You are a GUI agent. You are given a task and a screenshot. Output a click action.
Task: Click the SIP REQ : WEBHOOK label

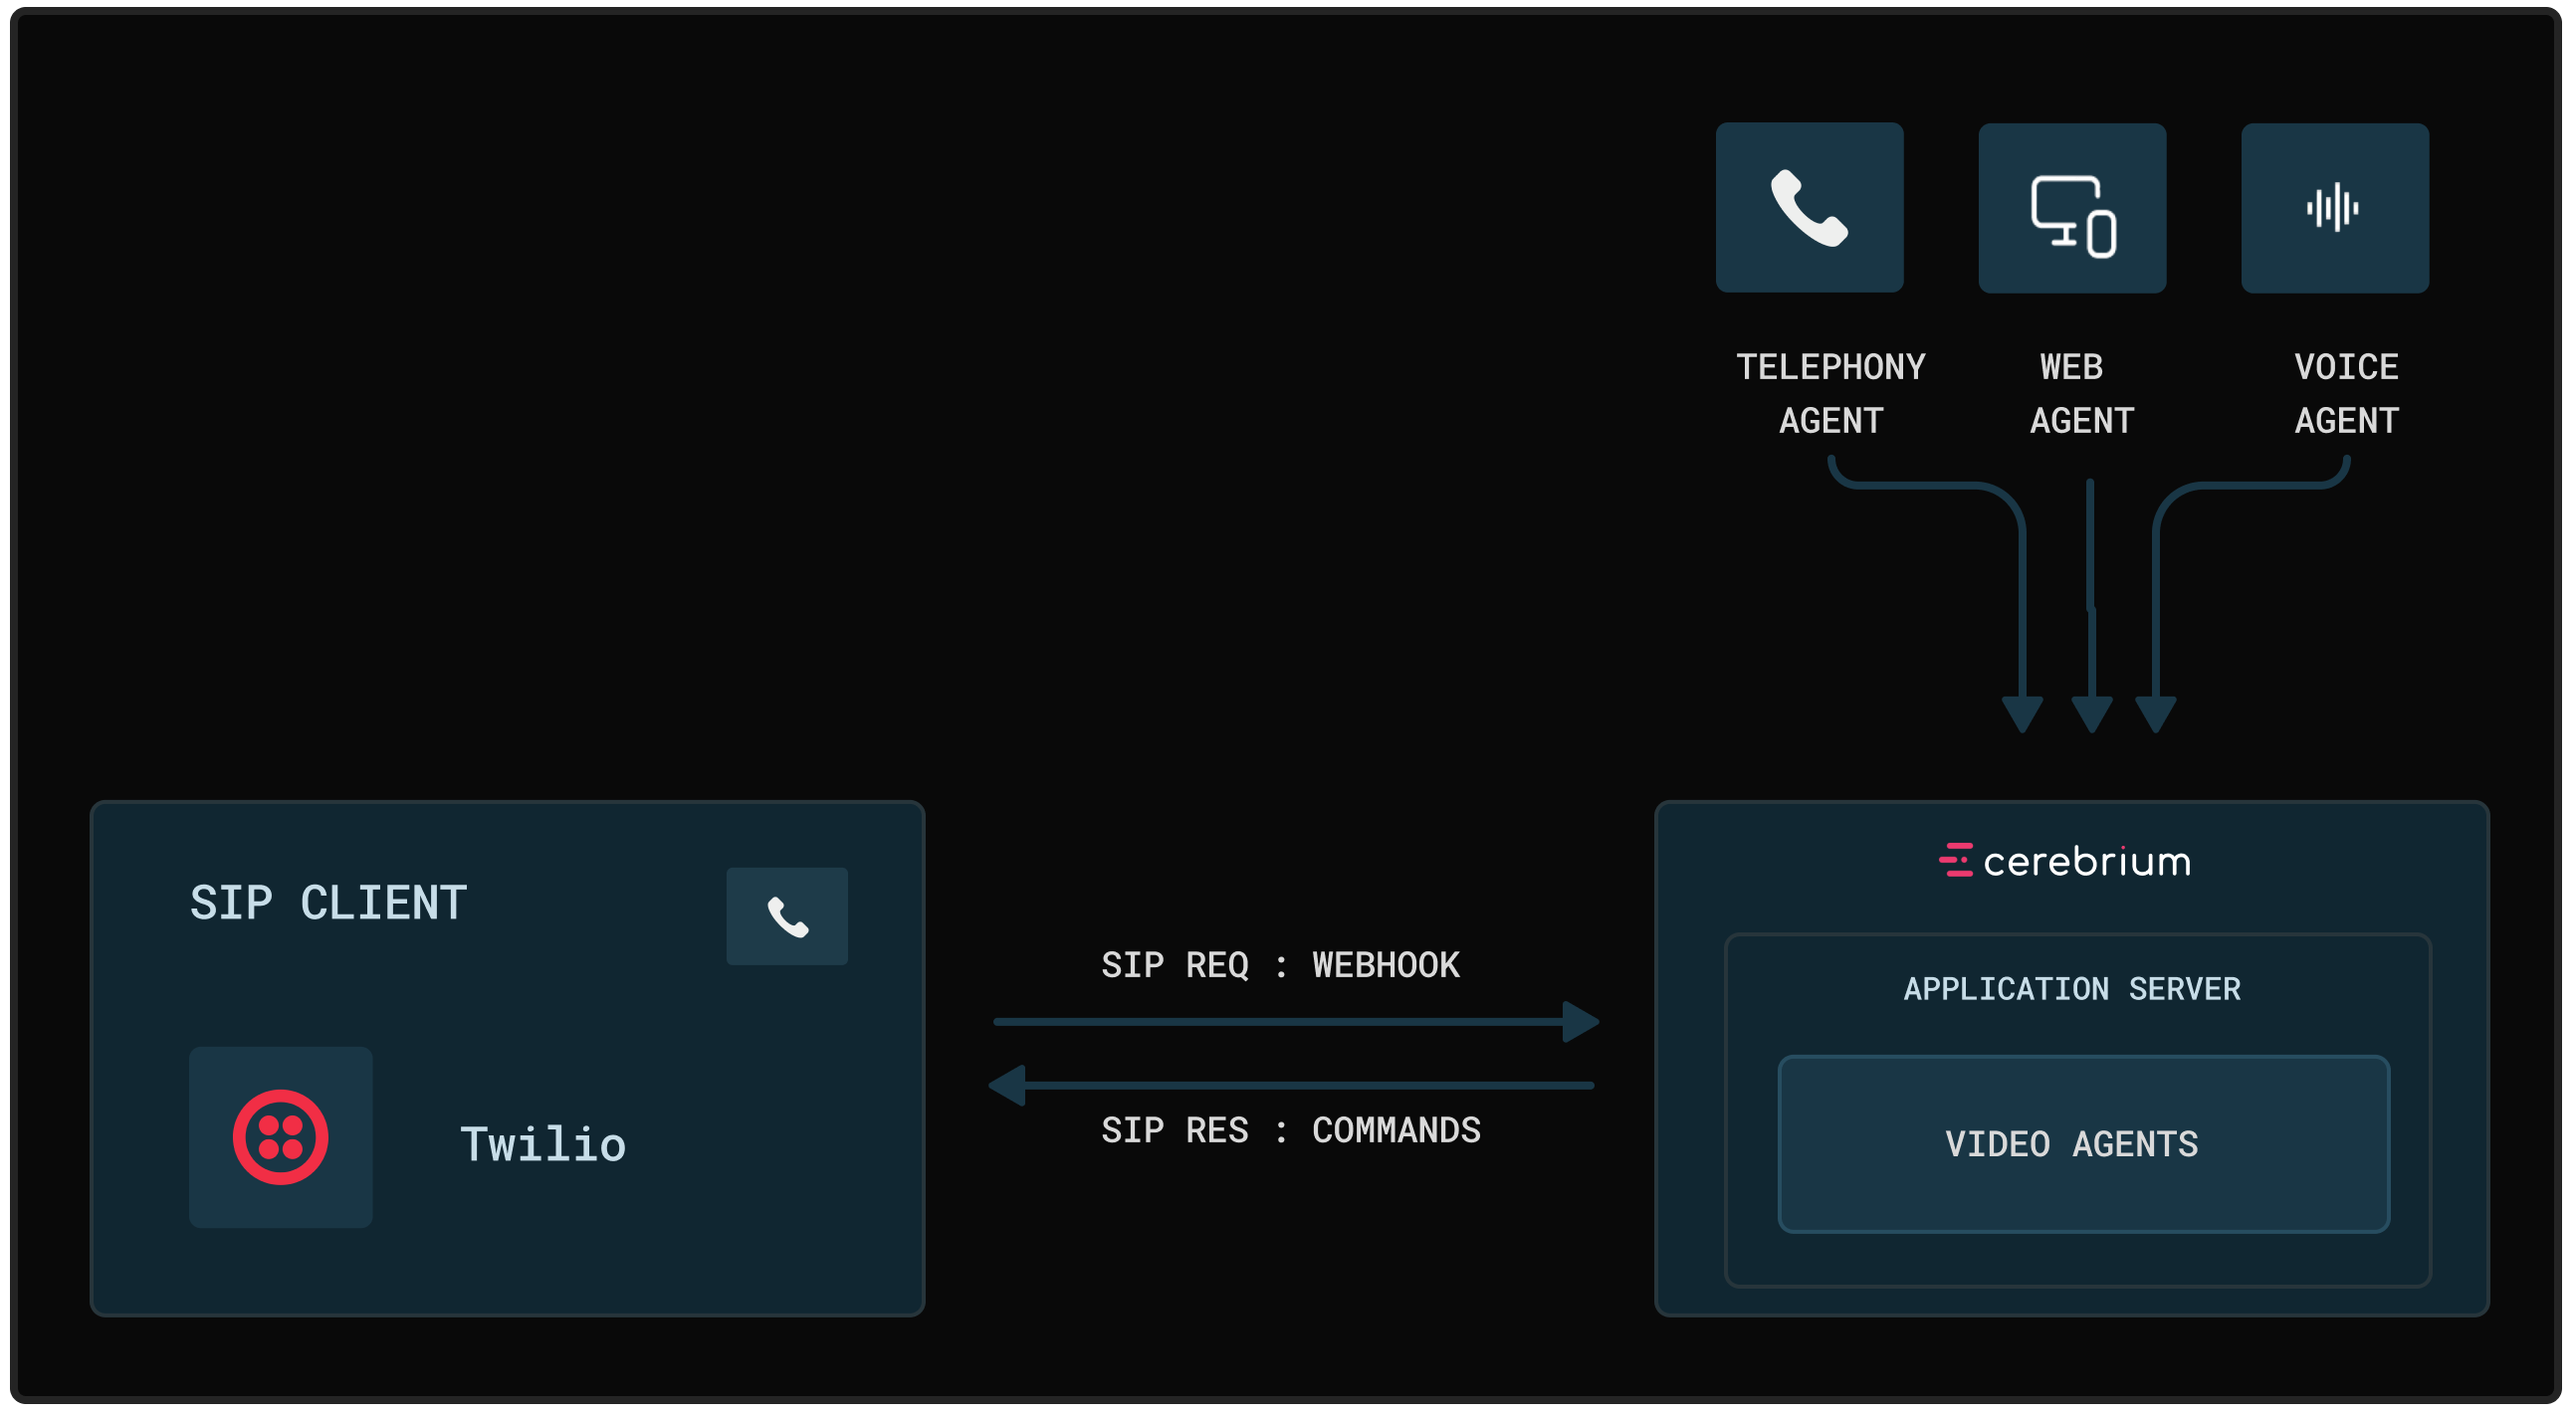click(x=1280, y=965)
